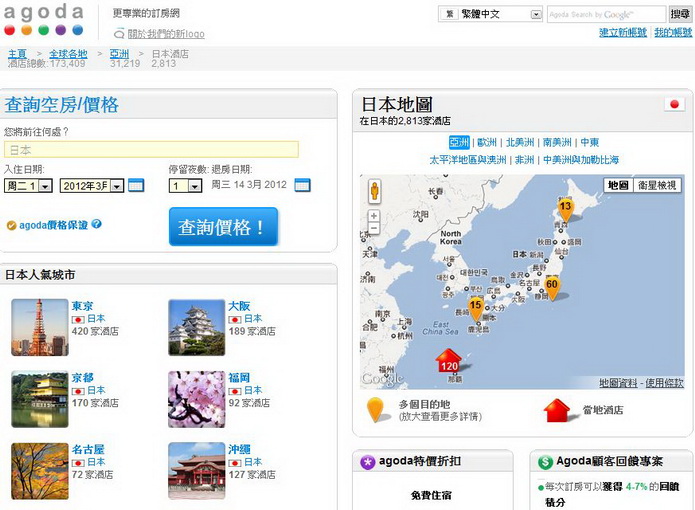Image resolution: width=695 pixels, height=510 pixels.
Task: Open the month dropdown 2012年3月
Action: pyautogui.click(x=92, y=186)
